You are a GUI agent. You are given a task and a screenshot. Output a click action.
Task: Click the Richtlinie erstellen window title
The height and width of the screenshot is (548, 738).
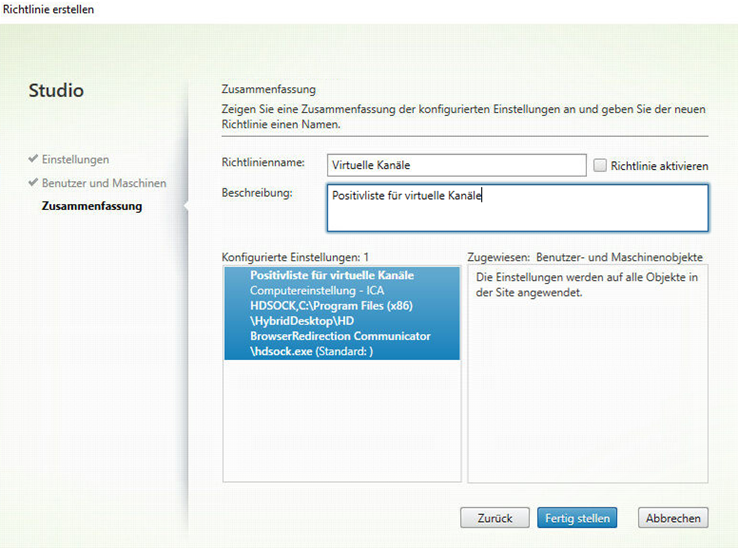click(x=48, y=9)
